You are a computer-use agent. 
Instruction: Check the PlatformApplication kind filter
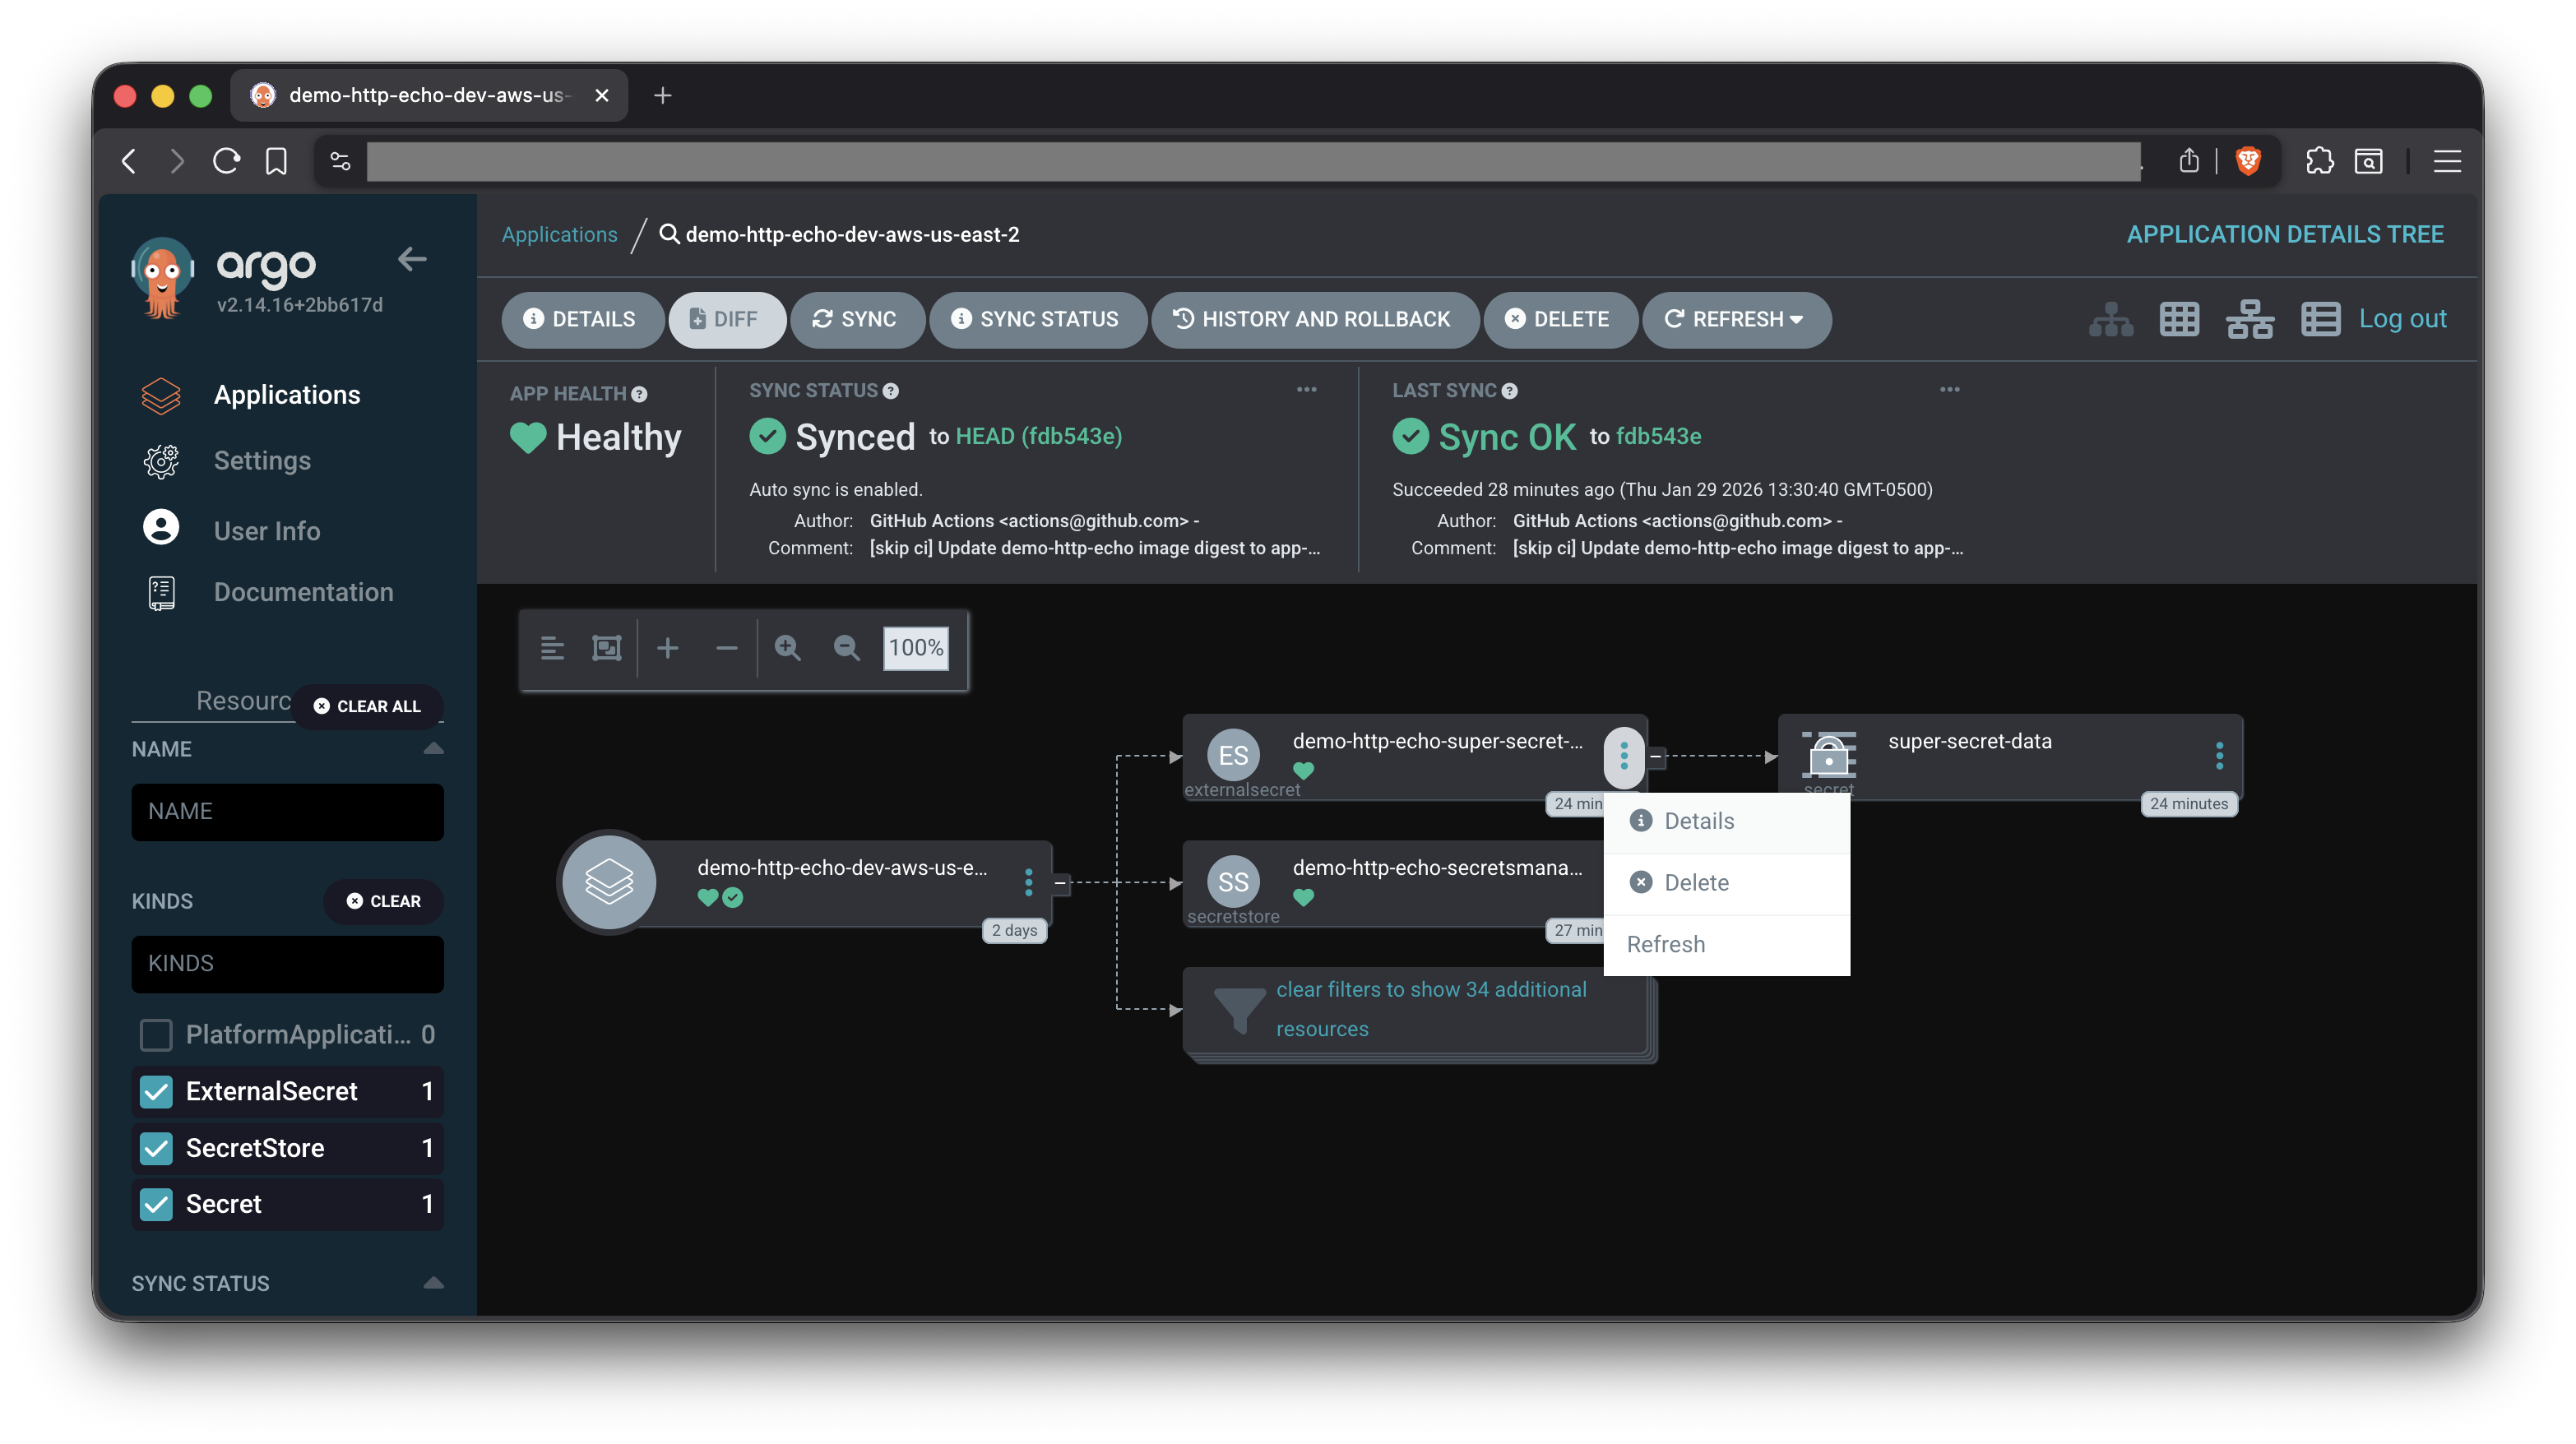point(157,1034)
